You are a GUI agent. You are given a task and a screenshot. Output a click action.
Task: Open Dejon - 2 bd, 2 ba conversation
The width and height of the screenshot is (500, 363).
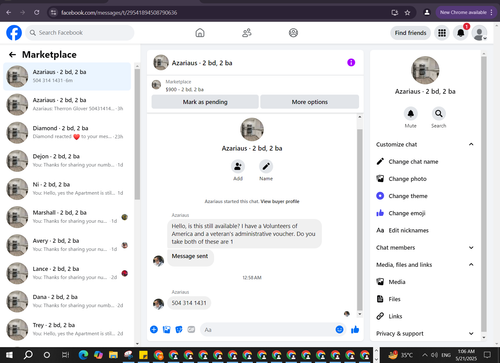pos(67,161)
